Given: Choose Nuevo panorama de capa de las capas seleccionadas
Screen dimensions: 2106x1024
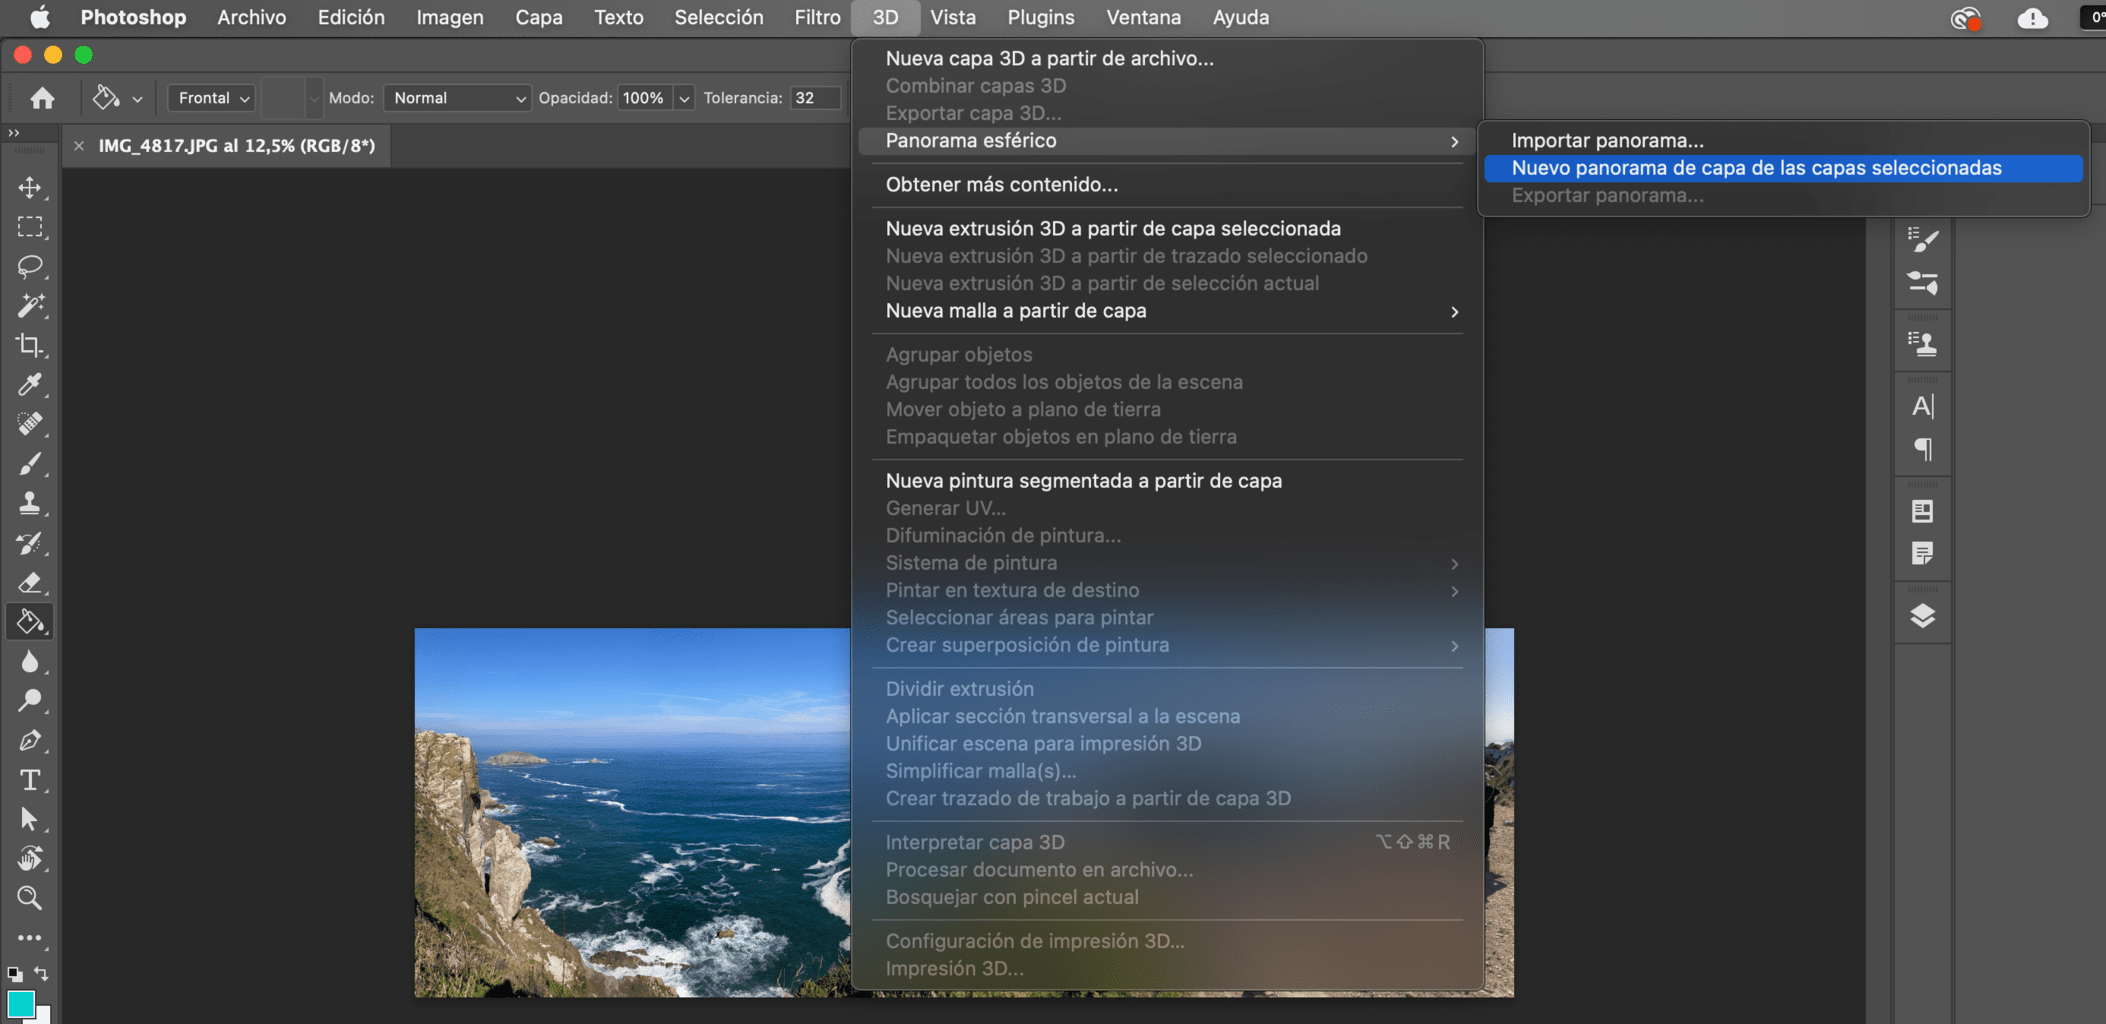Looking at the screenshot, I should click(x=1783, y=168).
